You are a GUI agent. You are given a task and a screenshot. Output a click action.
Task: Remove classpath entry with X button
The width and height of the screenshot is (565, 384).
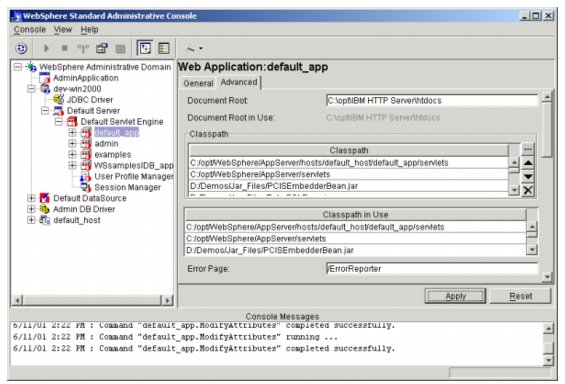point(528,190)
